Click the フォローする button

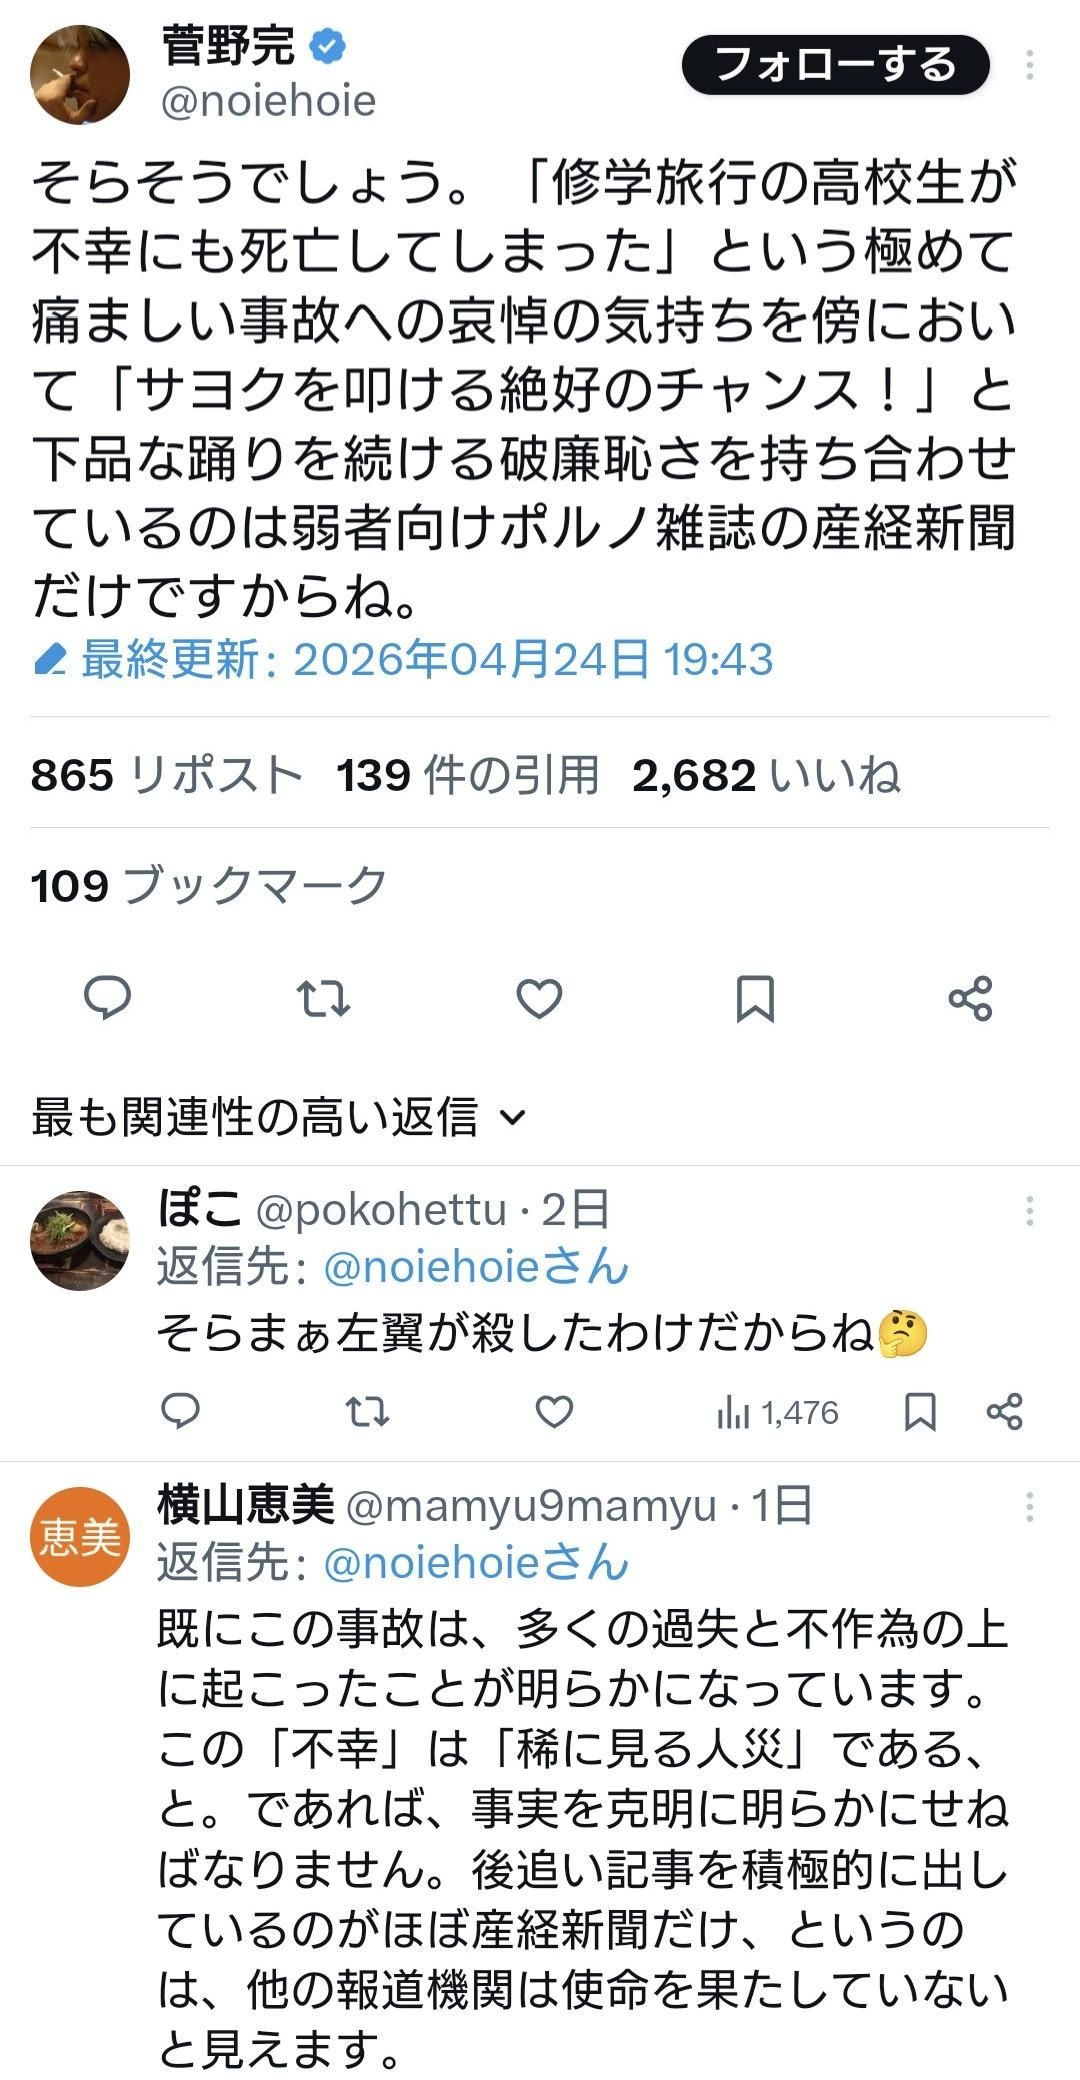coord(835,66)
